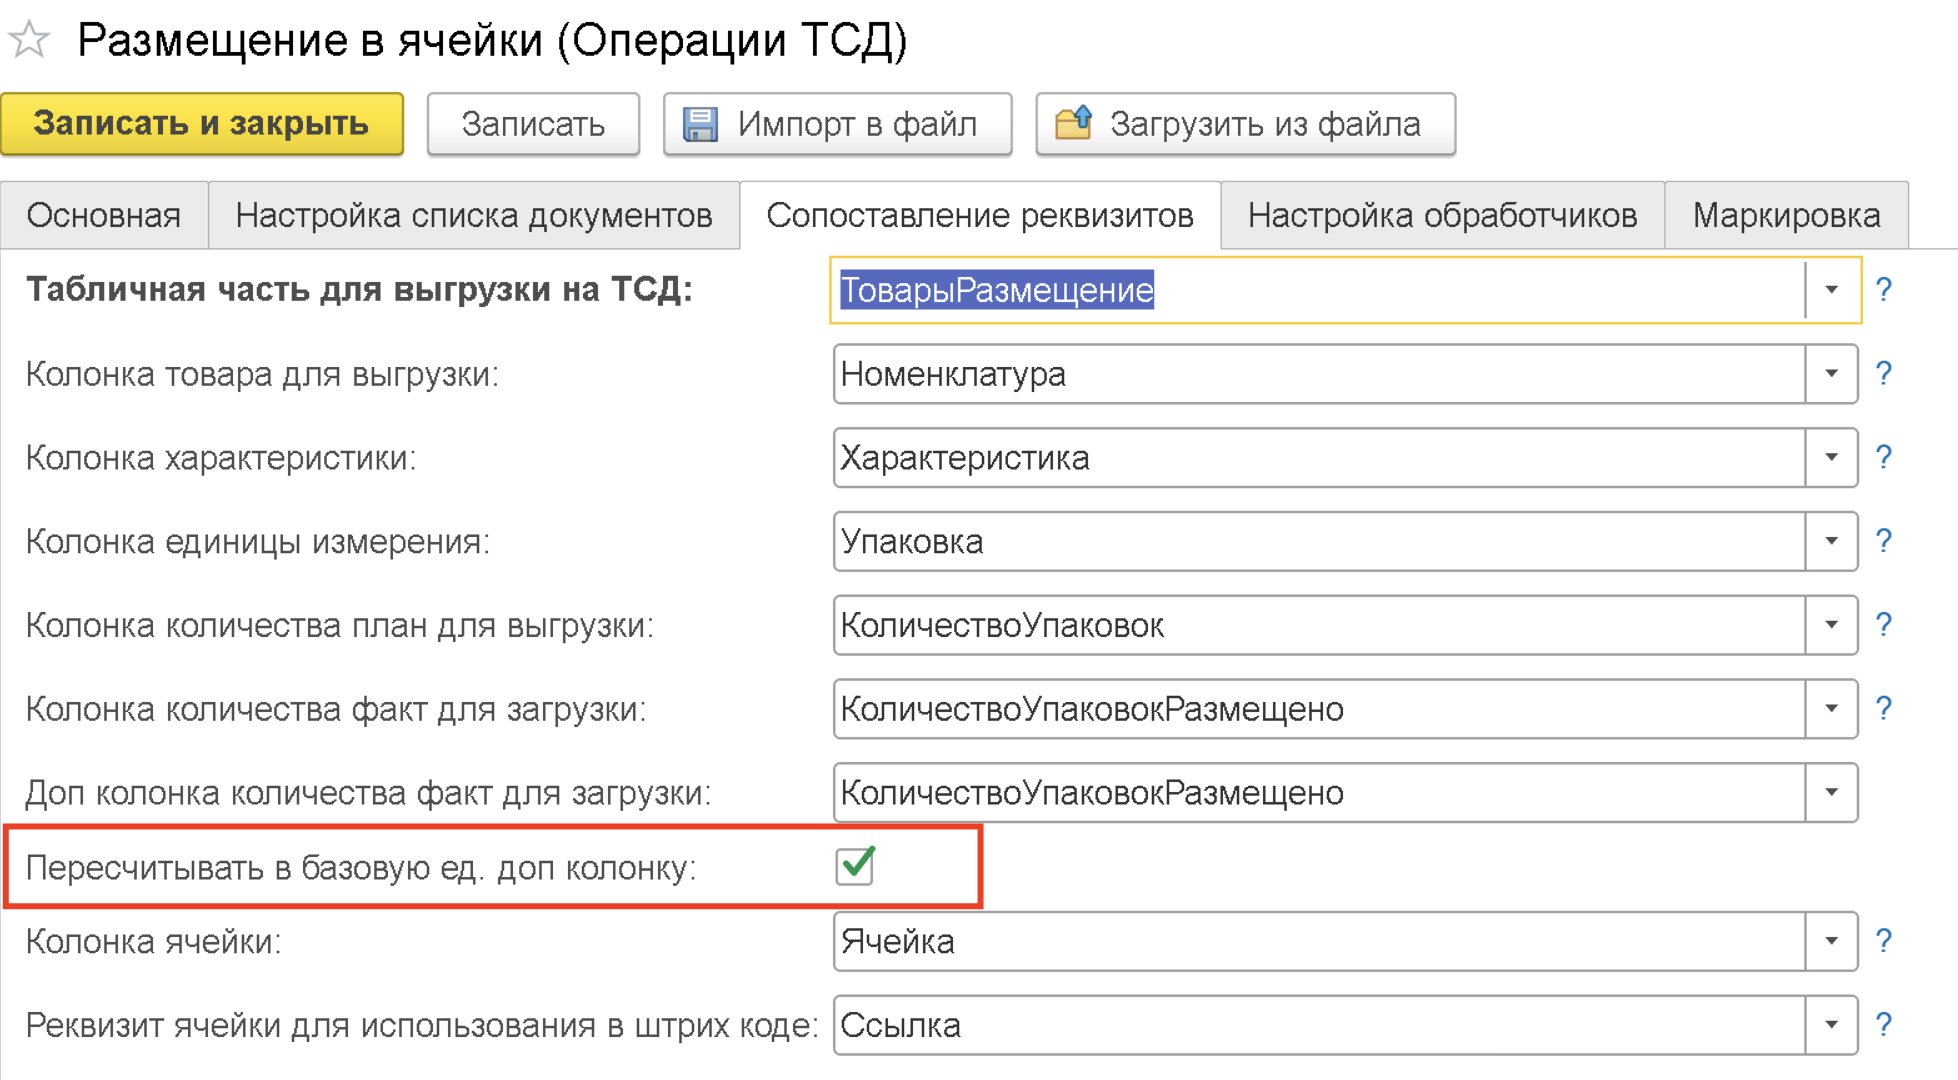
Task: Show help for 'Реквизит ячейки для использования'
Action: click(1884, 1025)
